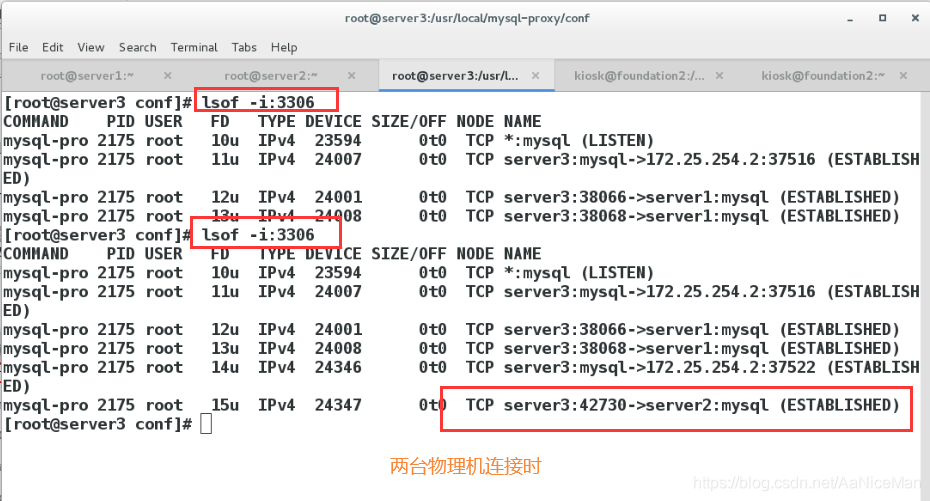Viewport: 930px width, 501px height.
Task: Open the Help menu
Action: pos(284,47)
